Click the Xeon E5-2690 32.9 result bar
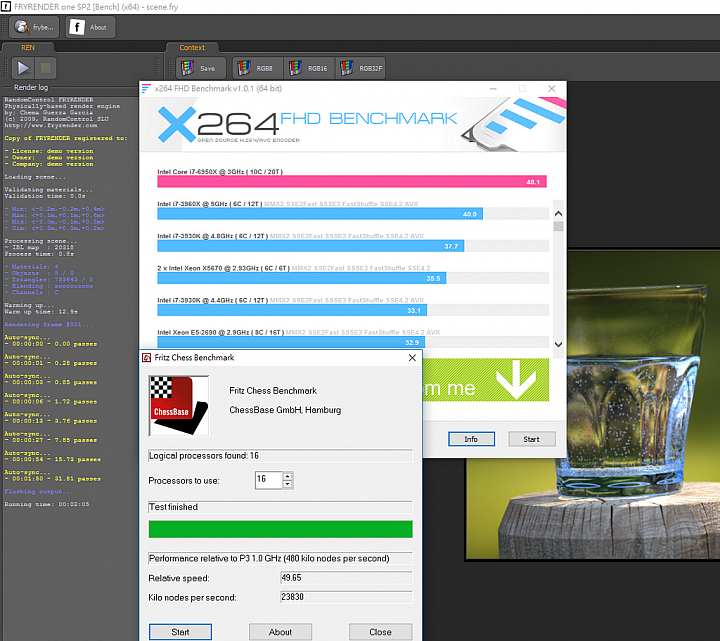This screenshot has height=641, width=720. pos(291,342)
